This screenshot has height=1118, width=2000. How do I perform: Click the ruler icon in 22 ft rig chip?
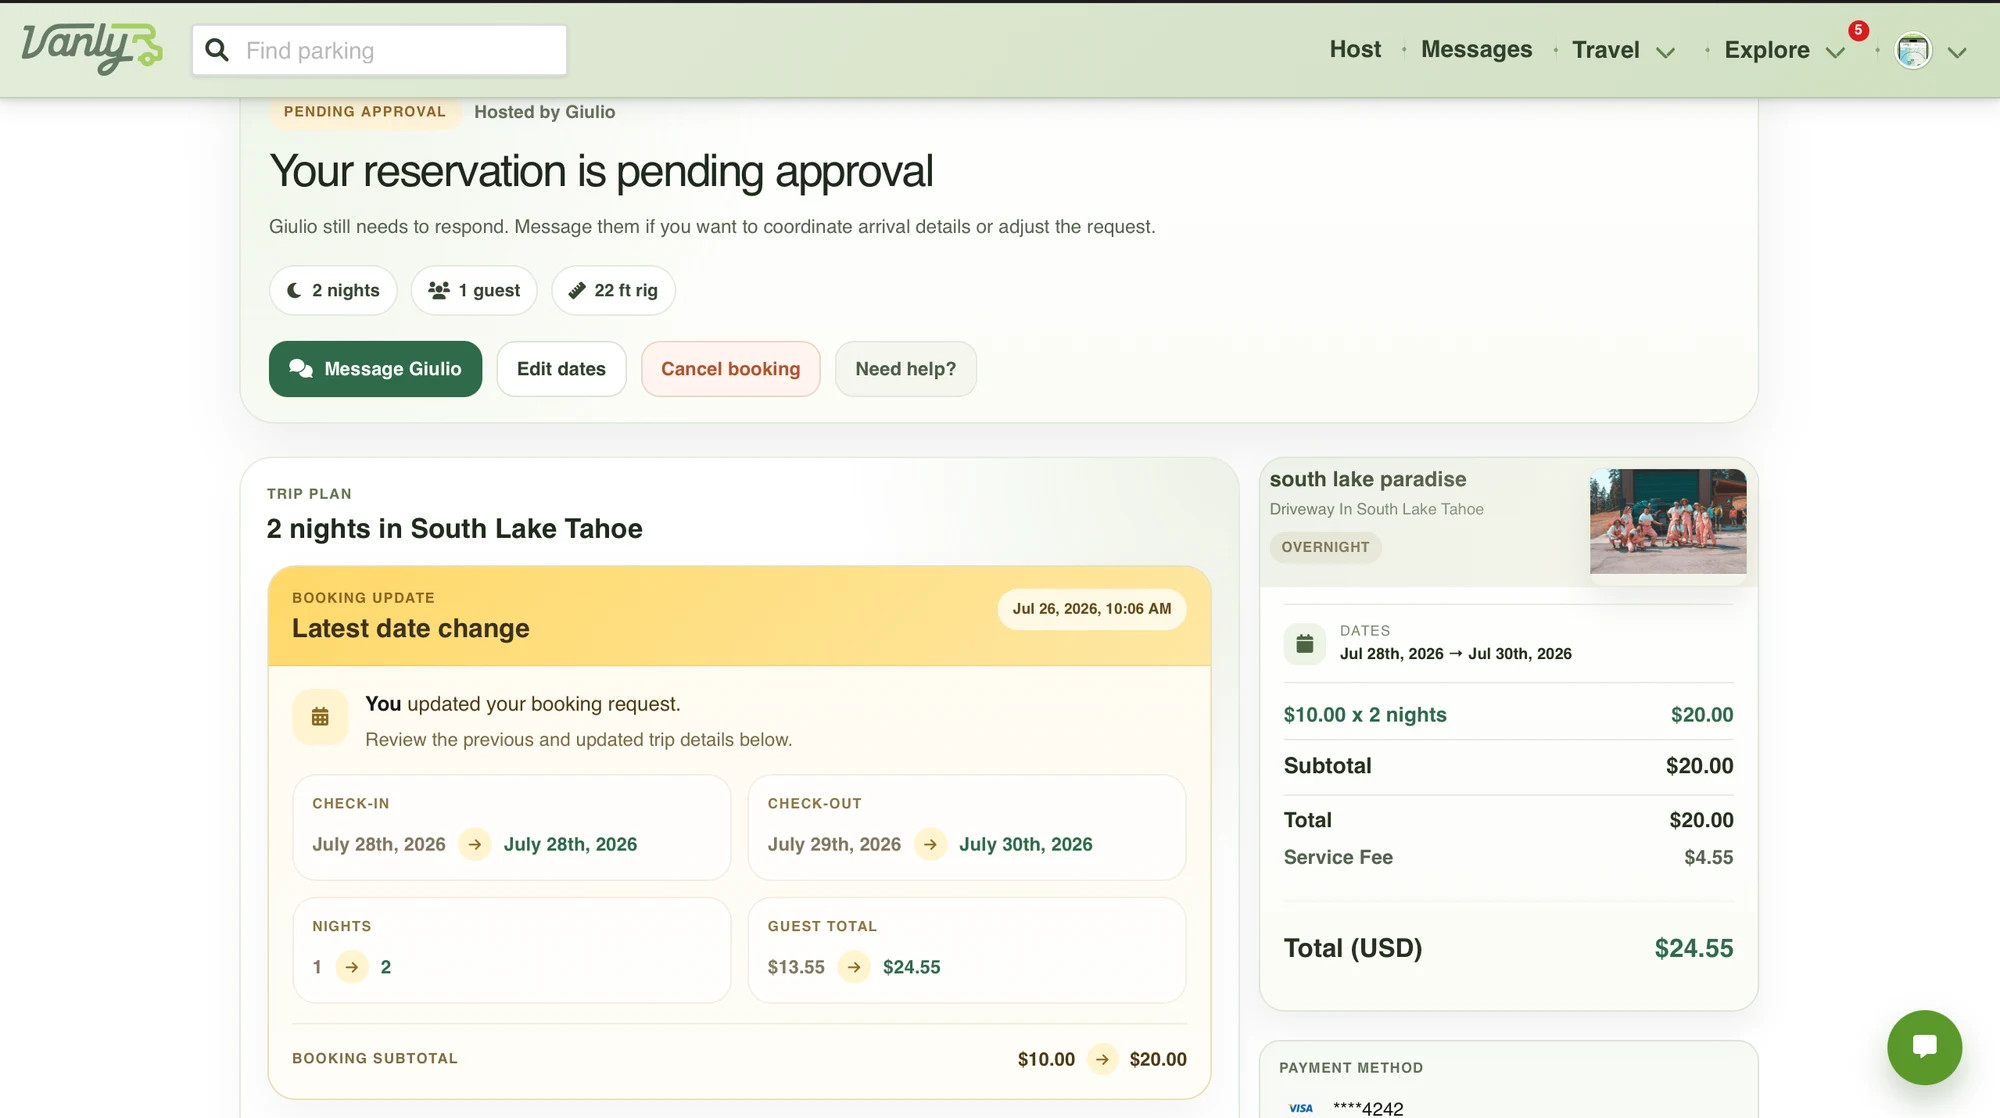pyautogui.click(x=577, y=290)
